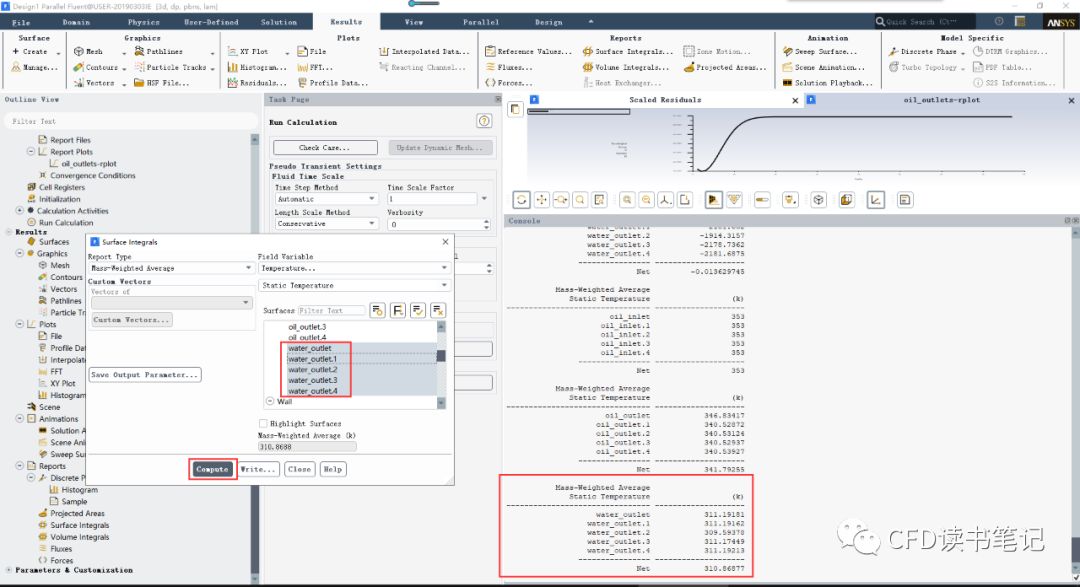
Task: Switch to the Physics ribbon tab
Action: (x=143, y=22)
